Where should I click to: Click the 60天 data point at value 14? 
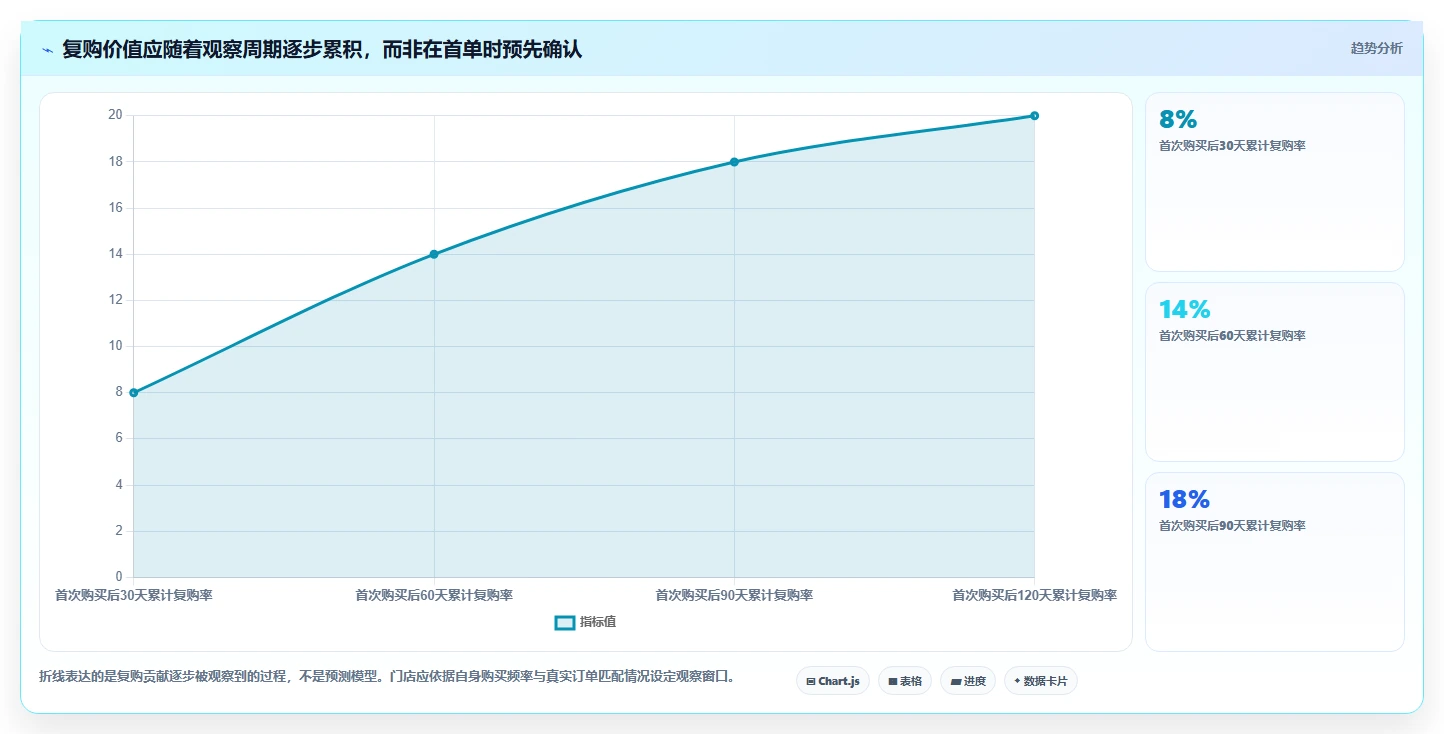click(x=434, y=254)
